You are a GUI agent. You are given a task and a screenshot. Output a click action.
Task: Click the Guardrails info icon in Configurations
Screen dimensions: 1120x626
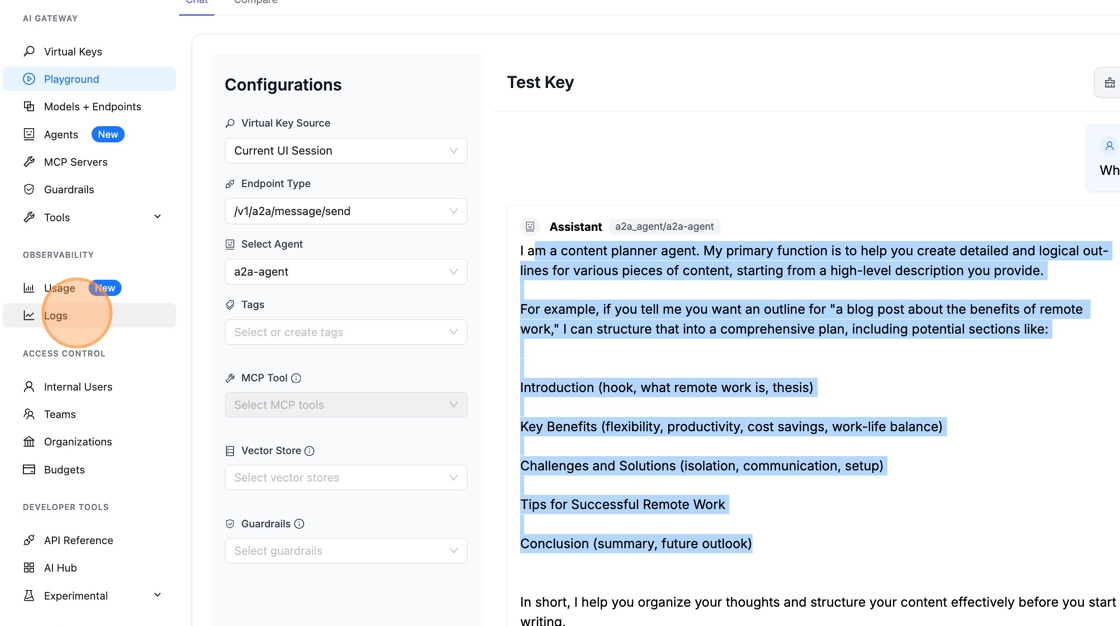[299, 524]
